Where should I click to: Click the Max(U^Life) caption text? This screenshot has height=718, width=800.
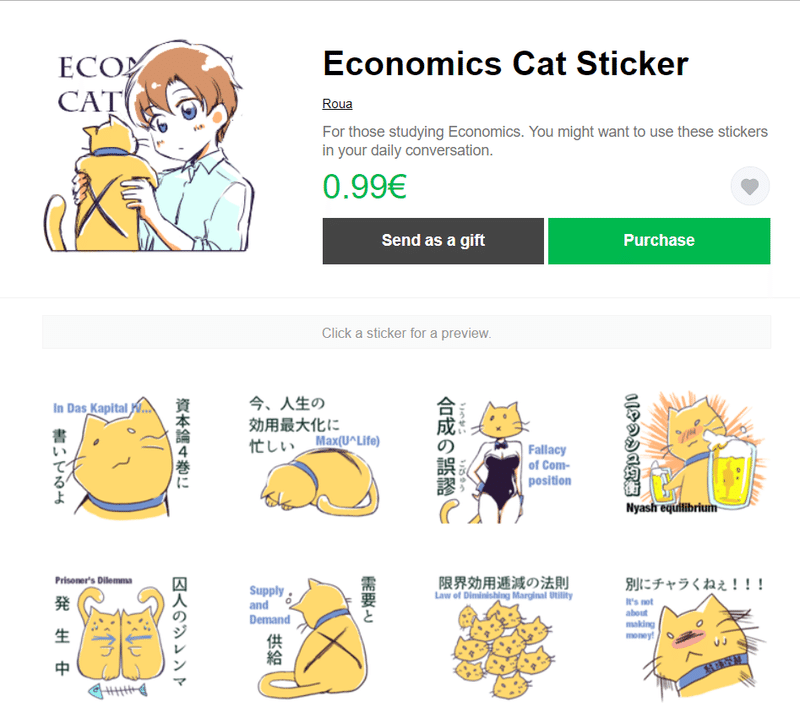pyautogui.click(x=347, y=441)
